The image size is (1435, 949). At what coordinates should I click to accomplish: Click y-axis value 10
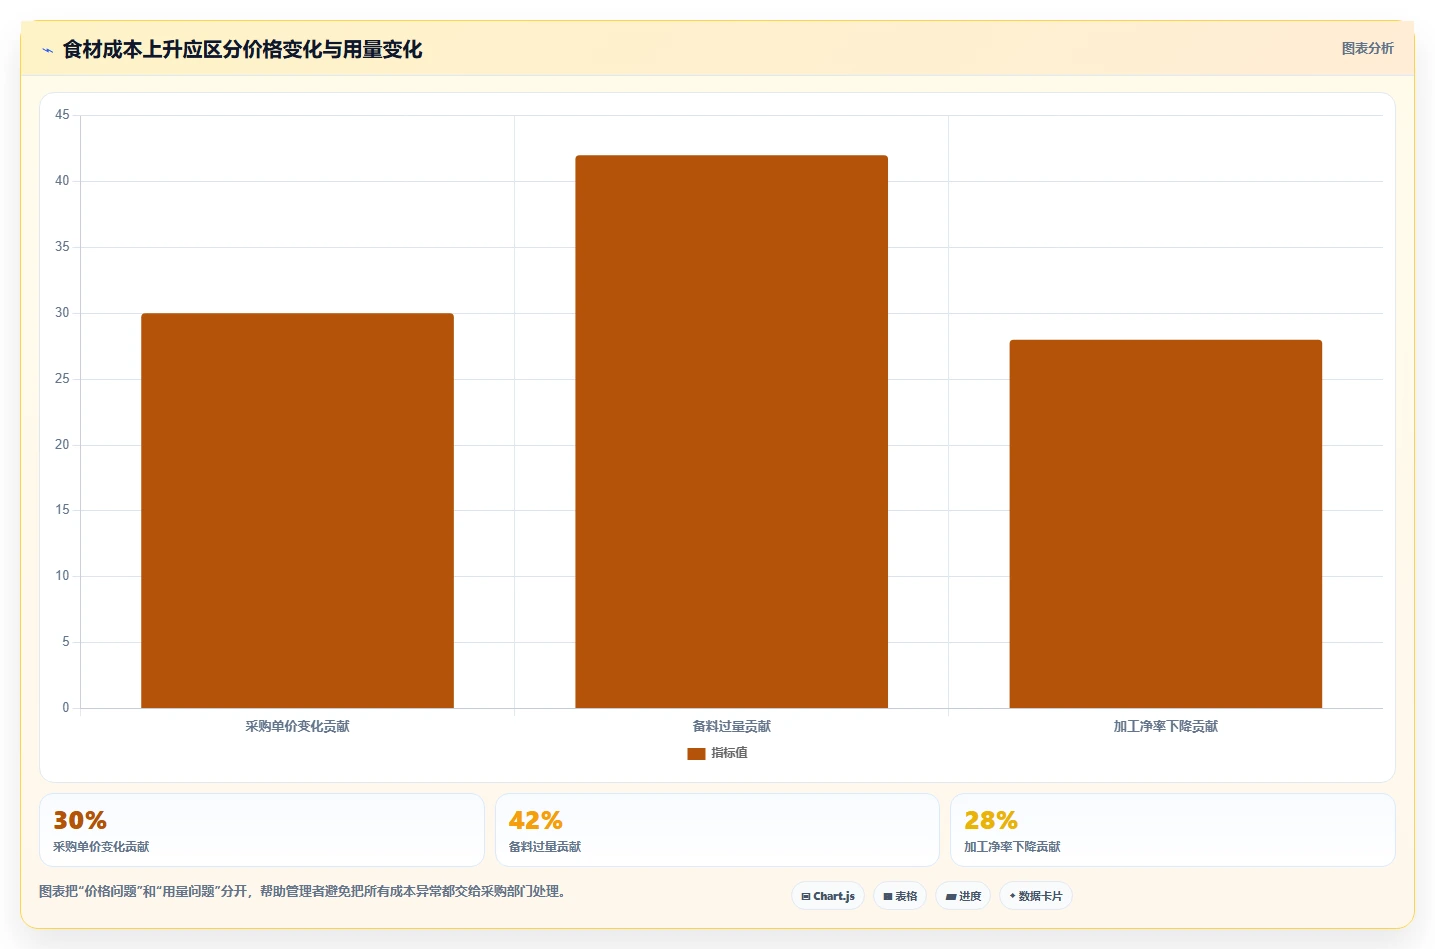tap(62, 576)
